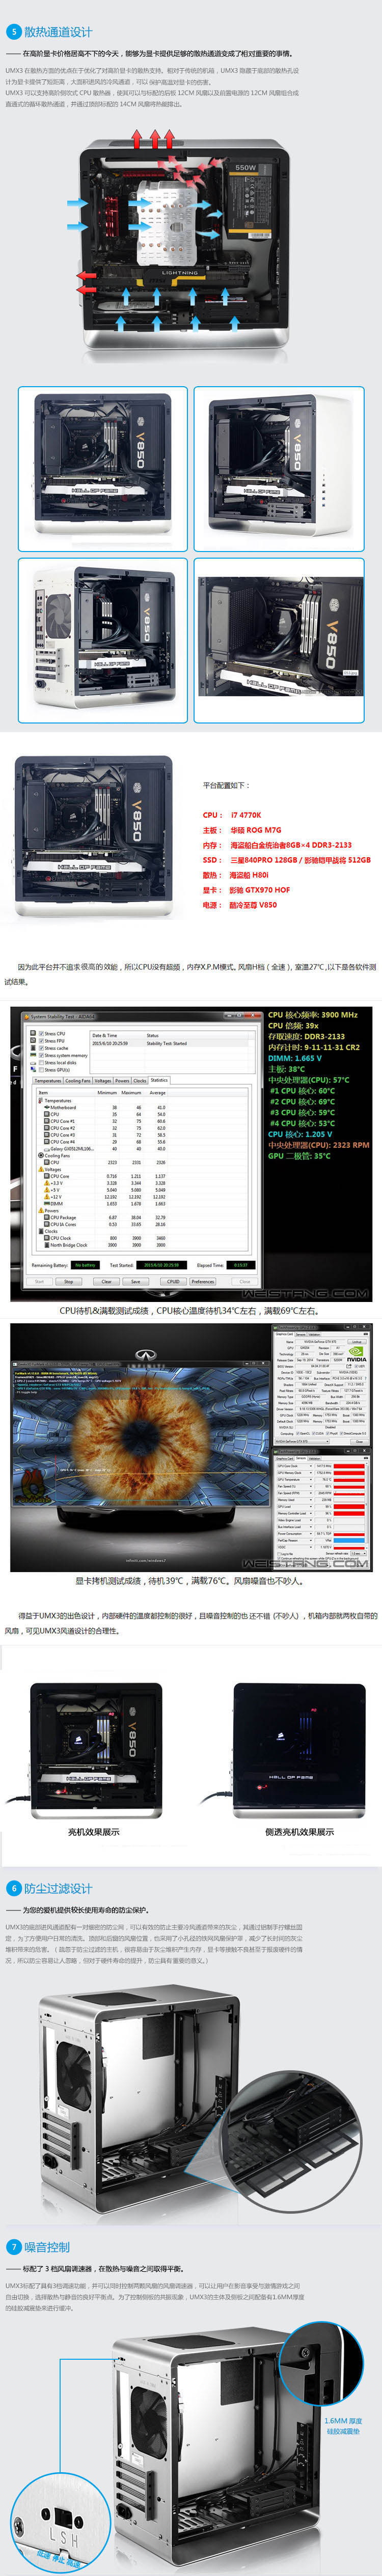This screenshot has width=382, height=2576.
Task: Open the GPU Temperature sensor dropdown in GPU-Z
Action: click(311, 1480)
